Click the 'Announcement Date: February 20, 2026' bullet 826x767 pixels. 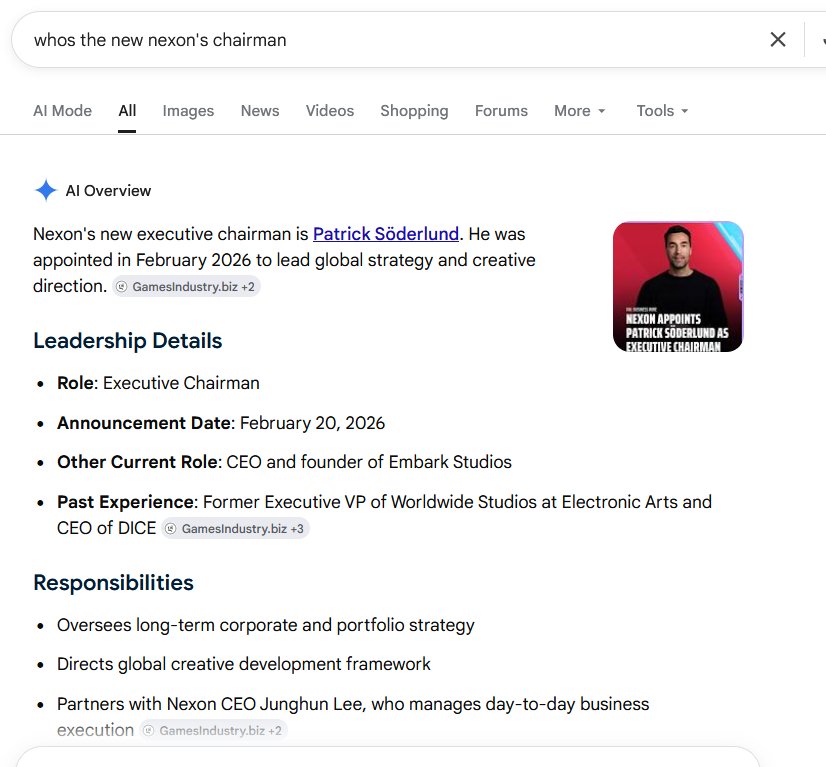tap(221, 423)
